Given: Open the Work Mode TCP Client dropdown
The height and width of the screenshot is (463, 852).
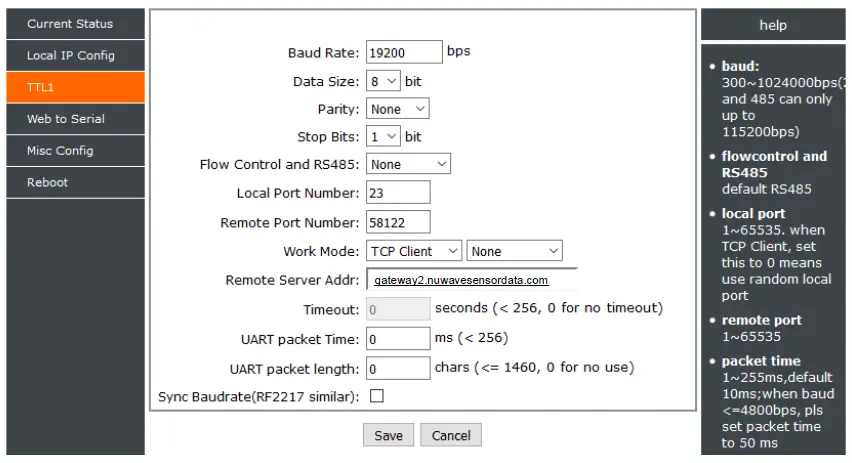Looking at the screenshot, I should click(x=414, y=251).
